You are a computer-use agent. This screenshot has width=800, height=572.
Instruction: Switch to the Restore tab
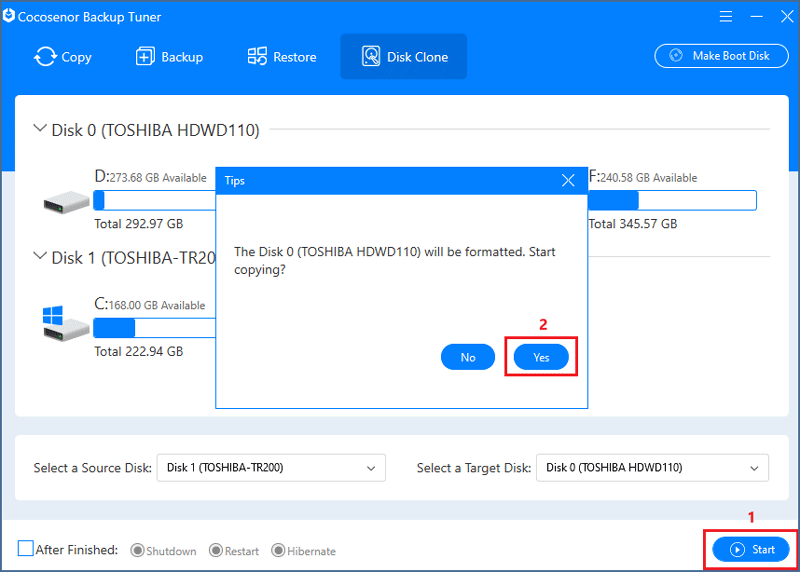pos(282,57)
